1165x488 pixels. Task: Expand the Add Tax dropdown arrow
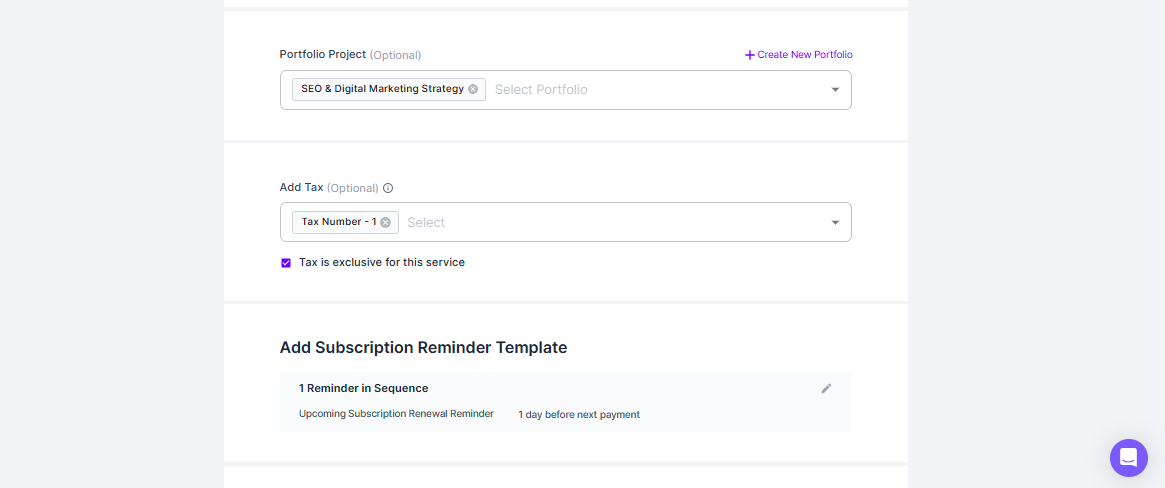[x=835, y=222]
